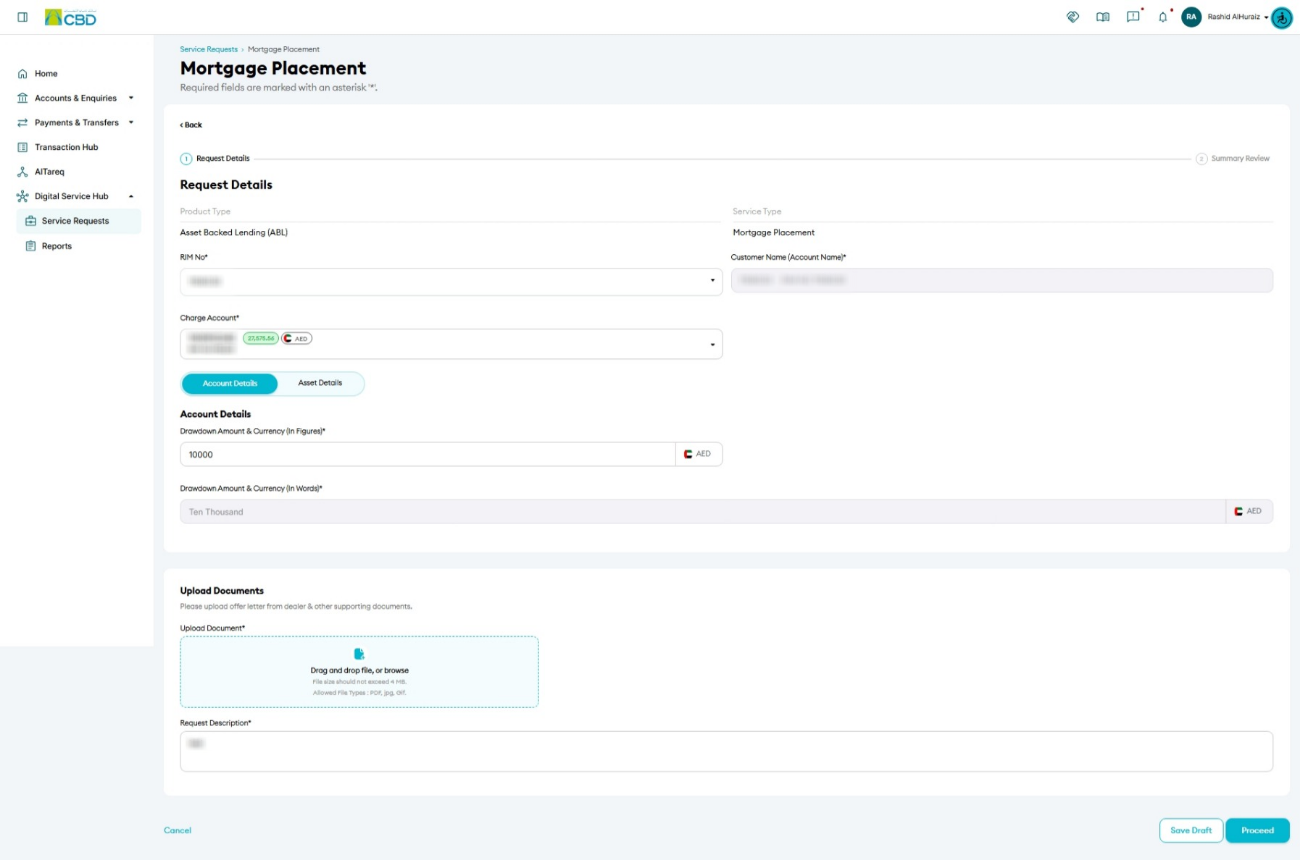The width and height of the screenshot is (1300, 860).
Task: Click the Accounts & Enquiries bank icon
Action: tap(22, 98)
